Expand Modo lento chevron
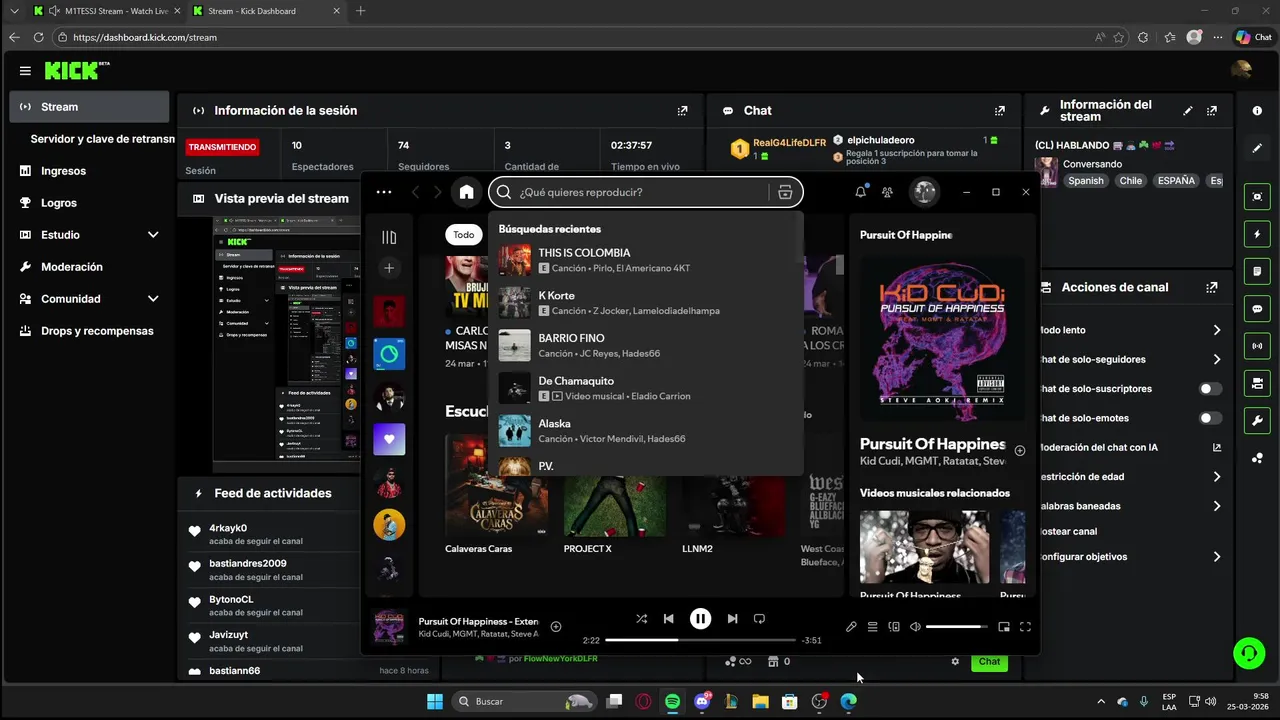The width and height of the screenshot is (1280, 720). (1217, 330)
